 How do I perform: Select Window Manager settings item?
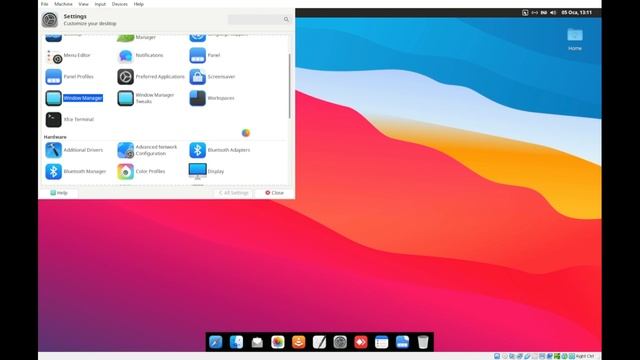pos(74,98)
